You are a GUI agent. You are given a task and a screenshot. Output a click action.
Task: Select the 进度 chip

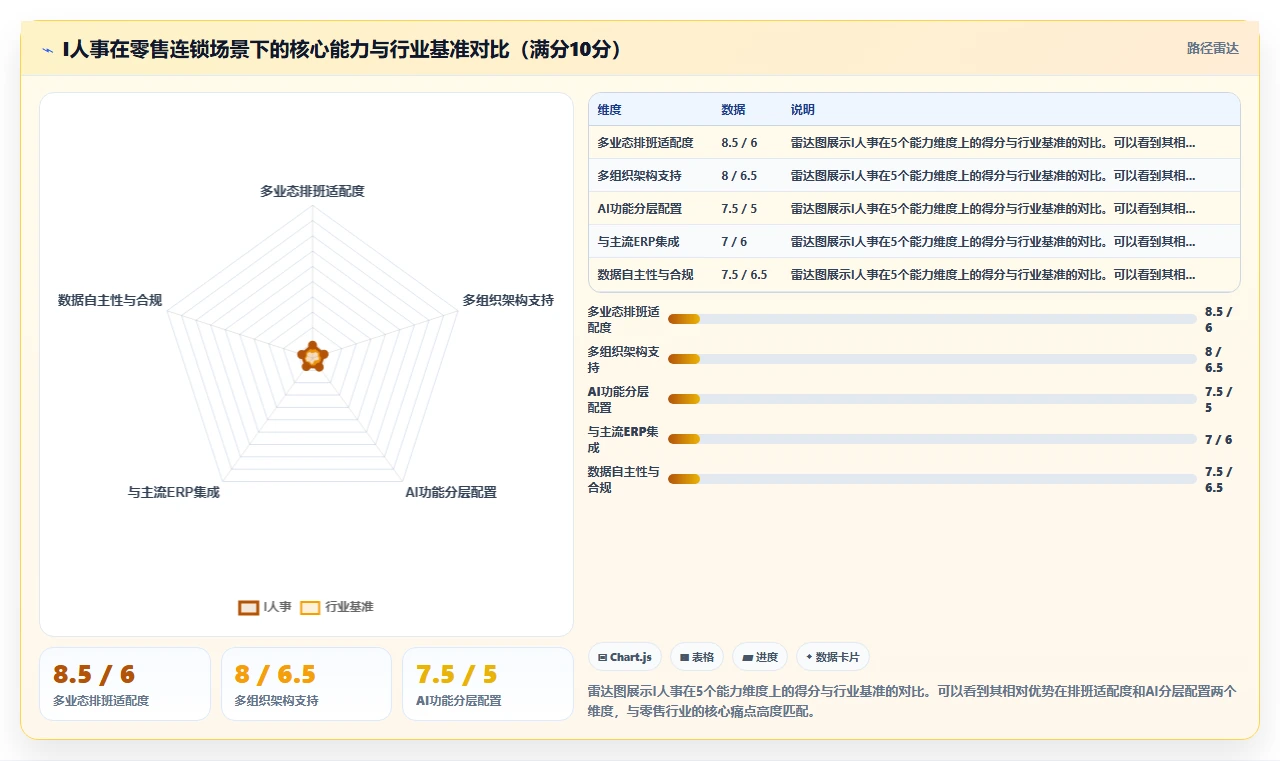pyautogui.click(x=760, y=657)
